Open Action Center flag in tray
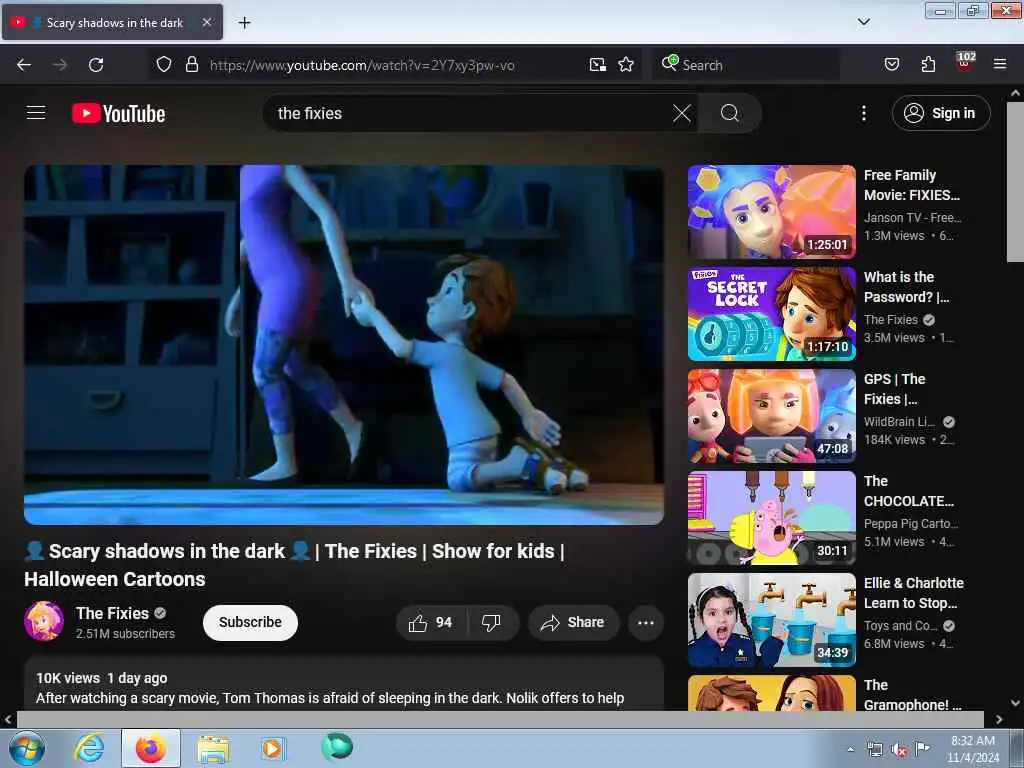The height and width of the screenshot is (768, 1024). 921,749
